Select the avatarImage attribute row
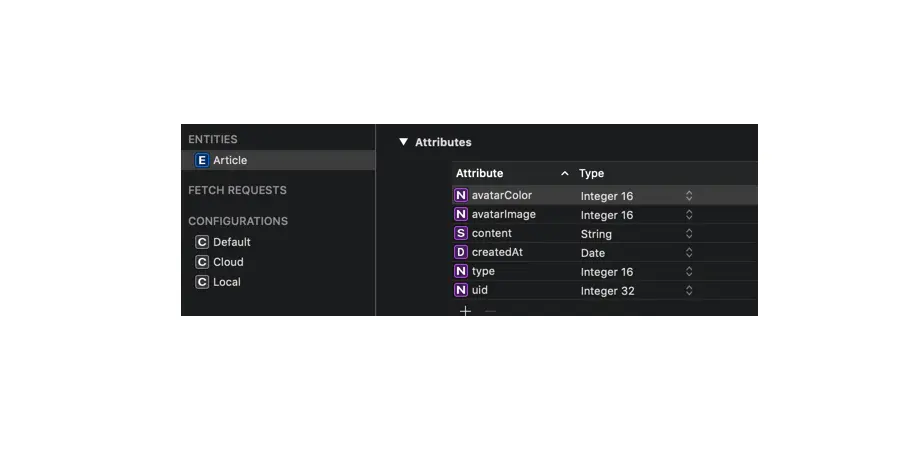 point(605,214)
